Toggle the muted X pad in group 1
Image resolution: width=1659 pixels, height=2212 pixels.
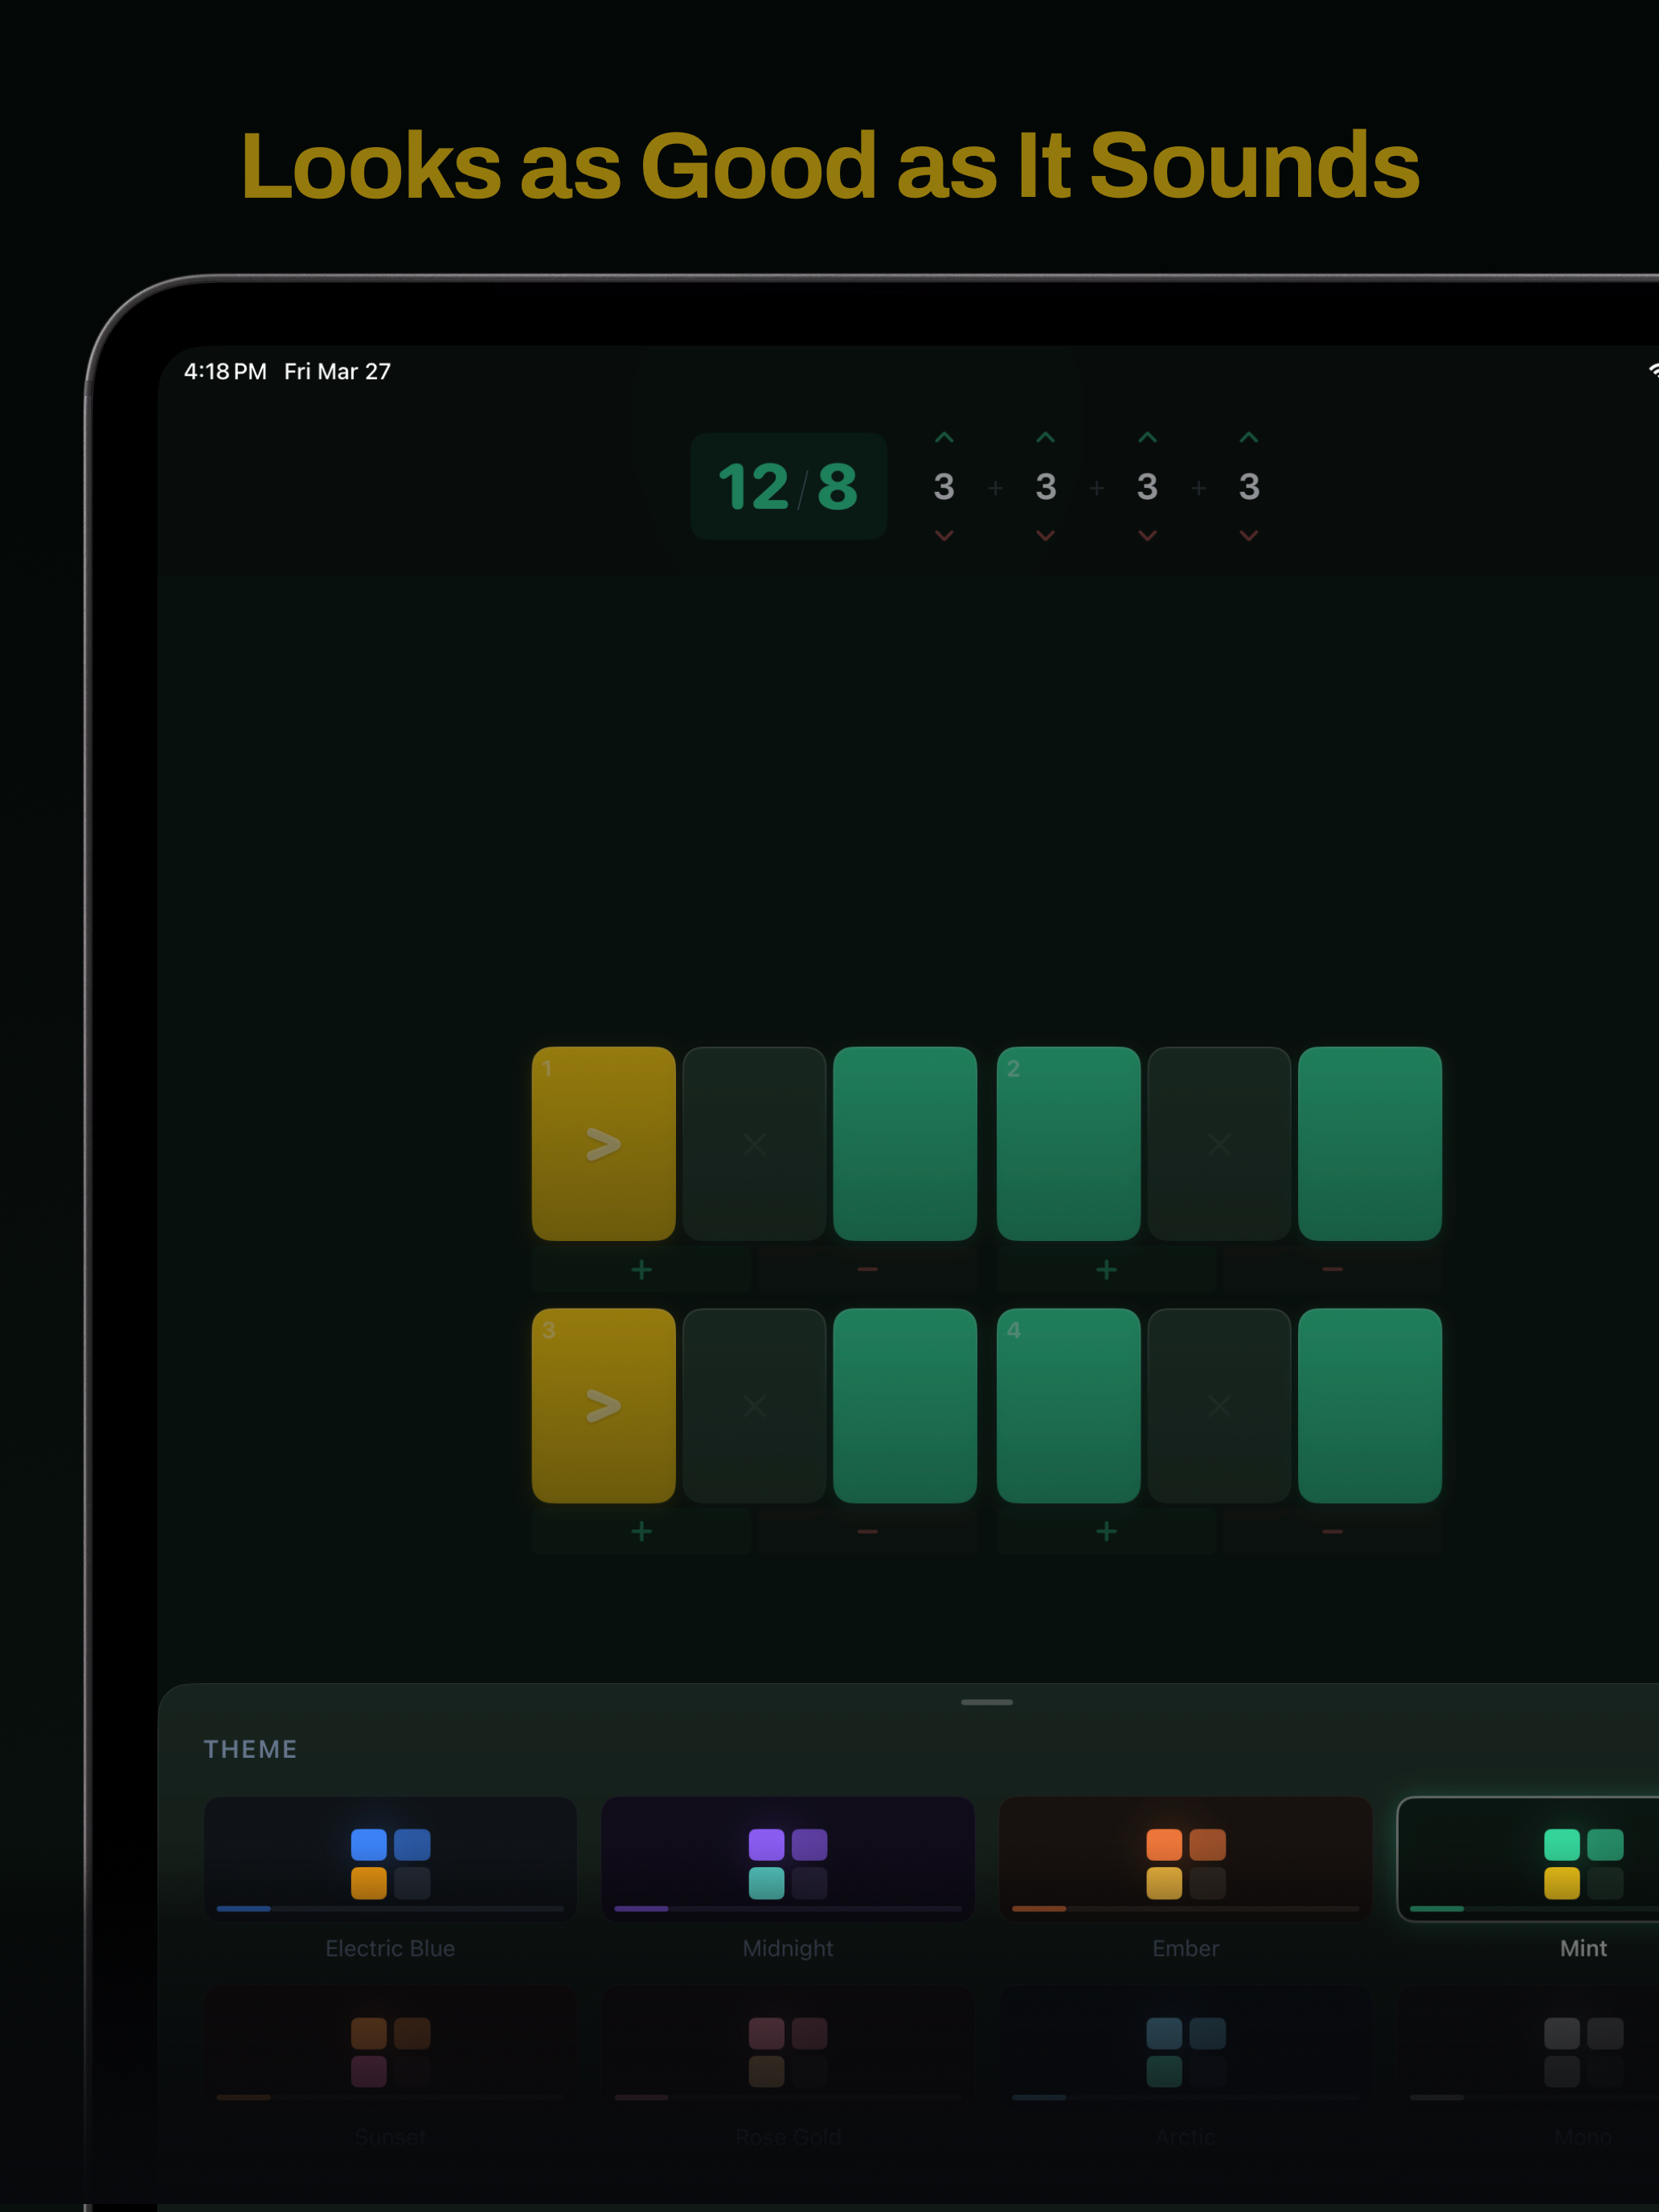(x=754, y=1143)
